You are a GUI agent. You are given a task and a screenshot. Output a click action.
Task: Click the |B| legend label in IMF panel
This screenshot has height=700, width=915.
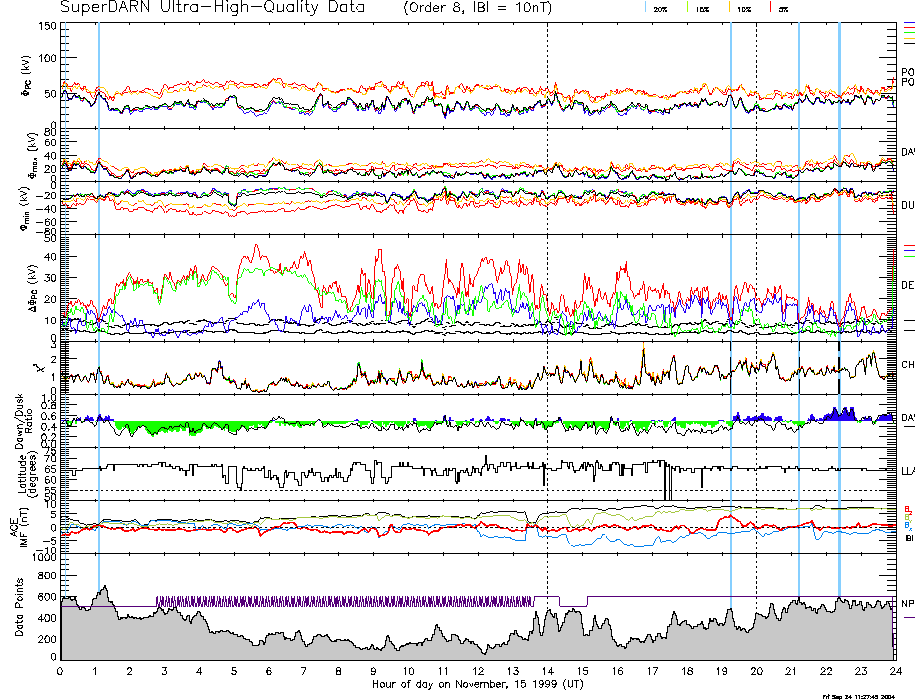point(907,538)
